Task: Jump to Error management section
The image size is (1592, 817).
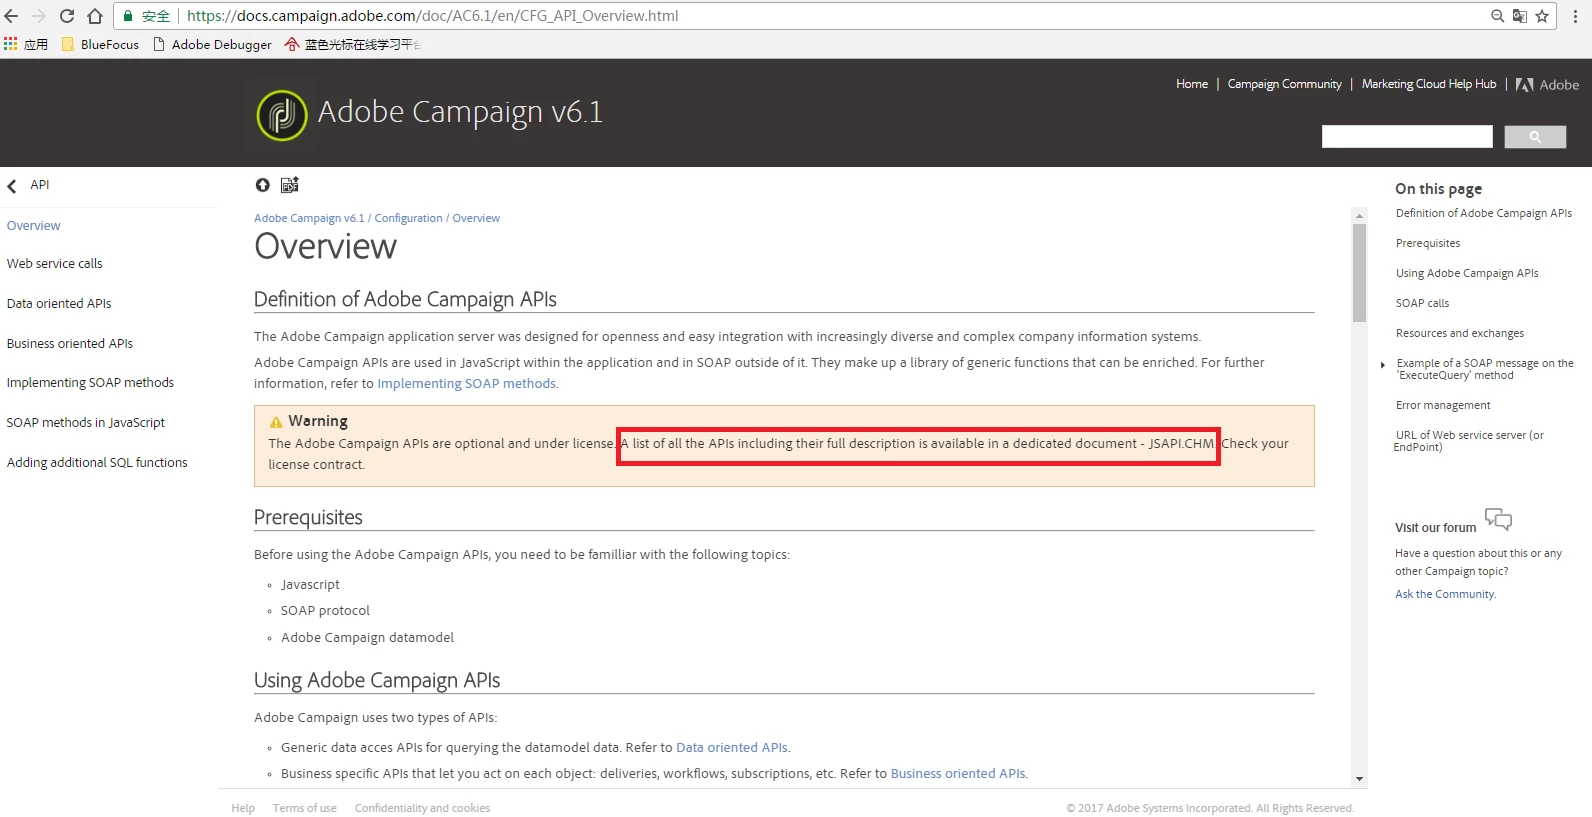Action: coord(1443,405)
